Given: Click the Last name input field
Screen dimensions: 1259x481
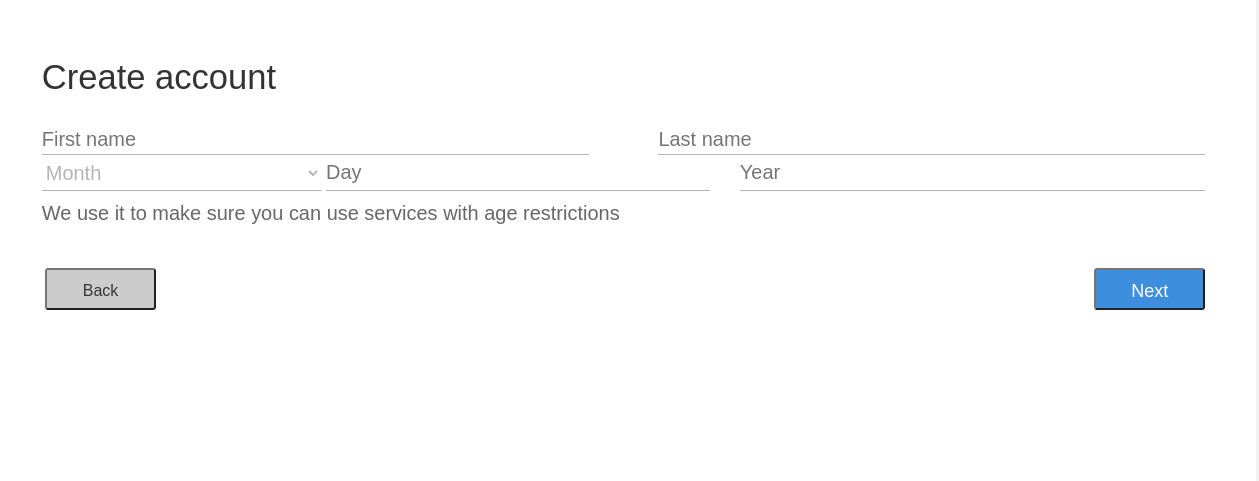Looking at the screenshot, I should 930,140.
